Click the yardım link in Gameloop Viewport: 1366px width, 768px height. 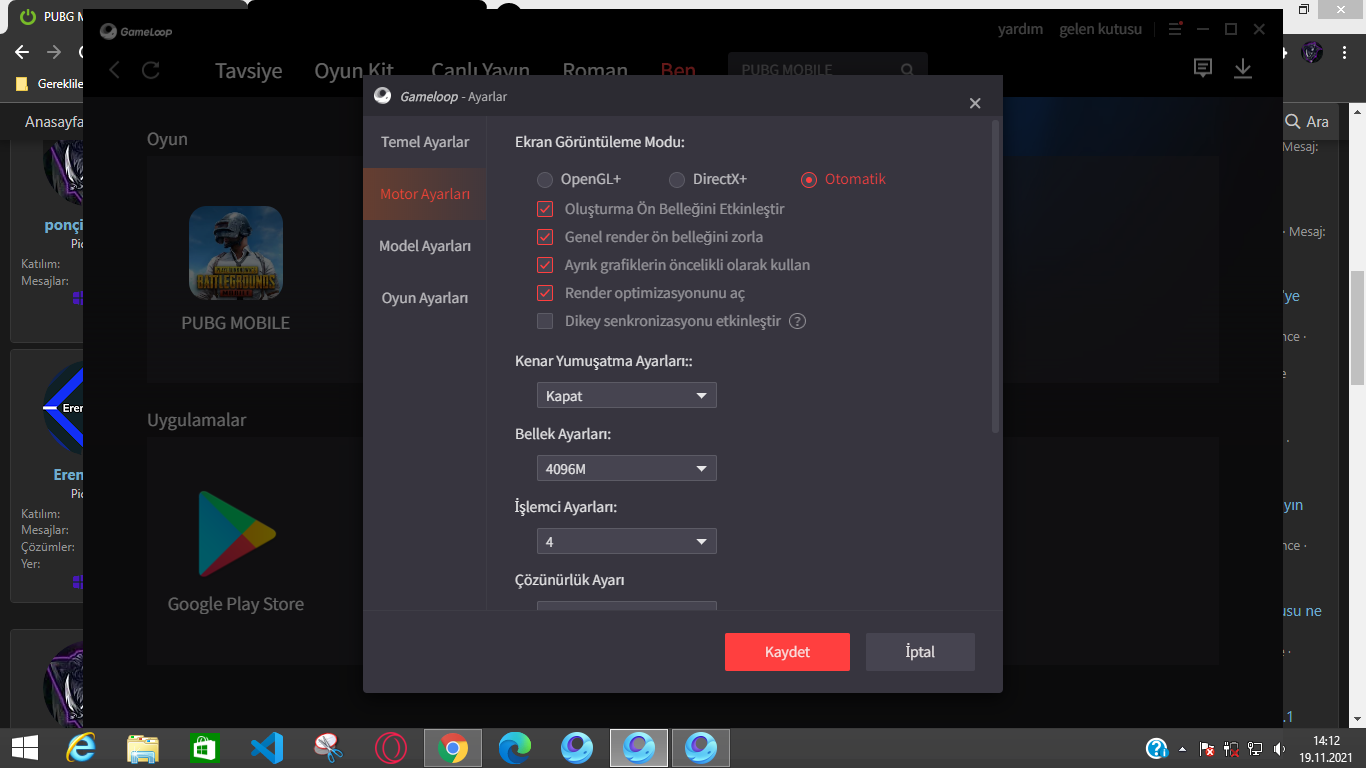[x=1020, y=29]
